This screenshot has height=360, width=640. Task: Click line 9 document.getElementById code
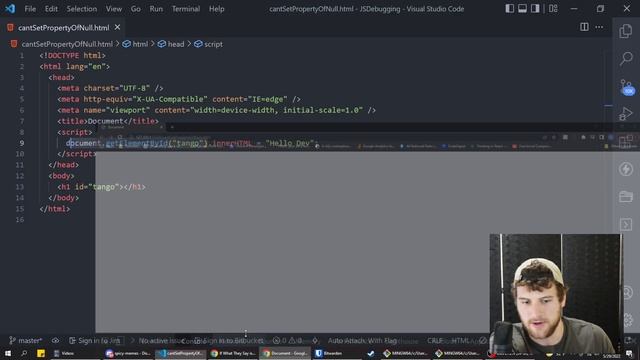click(x=191, y=143)
